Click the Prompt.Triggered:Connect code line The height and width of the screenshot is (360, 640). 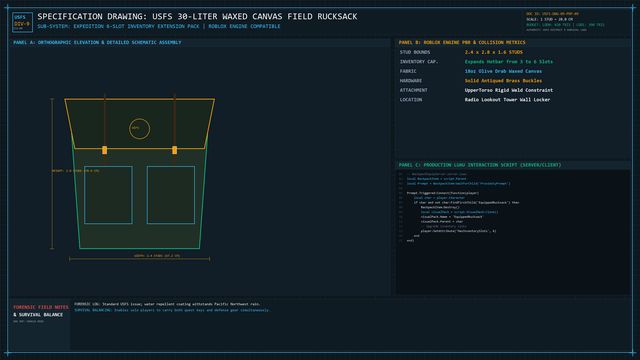click(x=443, y=193)
